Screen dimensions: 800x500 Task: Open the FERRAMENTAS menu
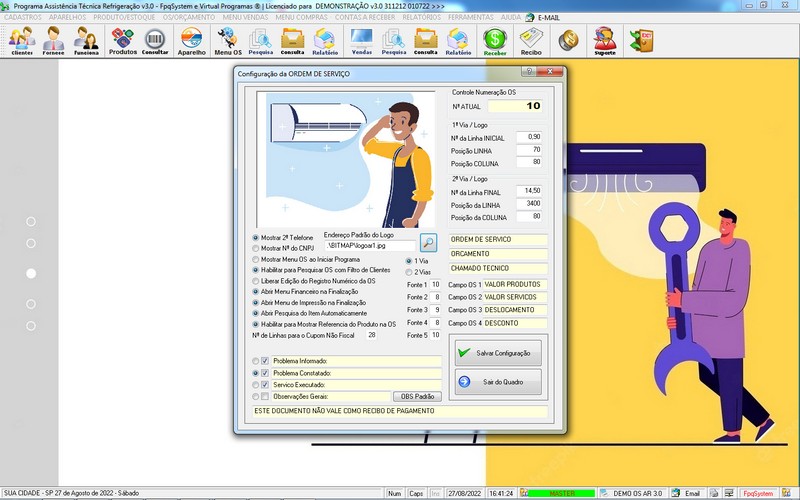472,18
